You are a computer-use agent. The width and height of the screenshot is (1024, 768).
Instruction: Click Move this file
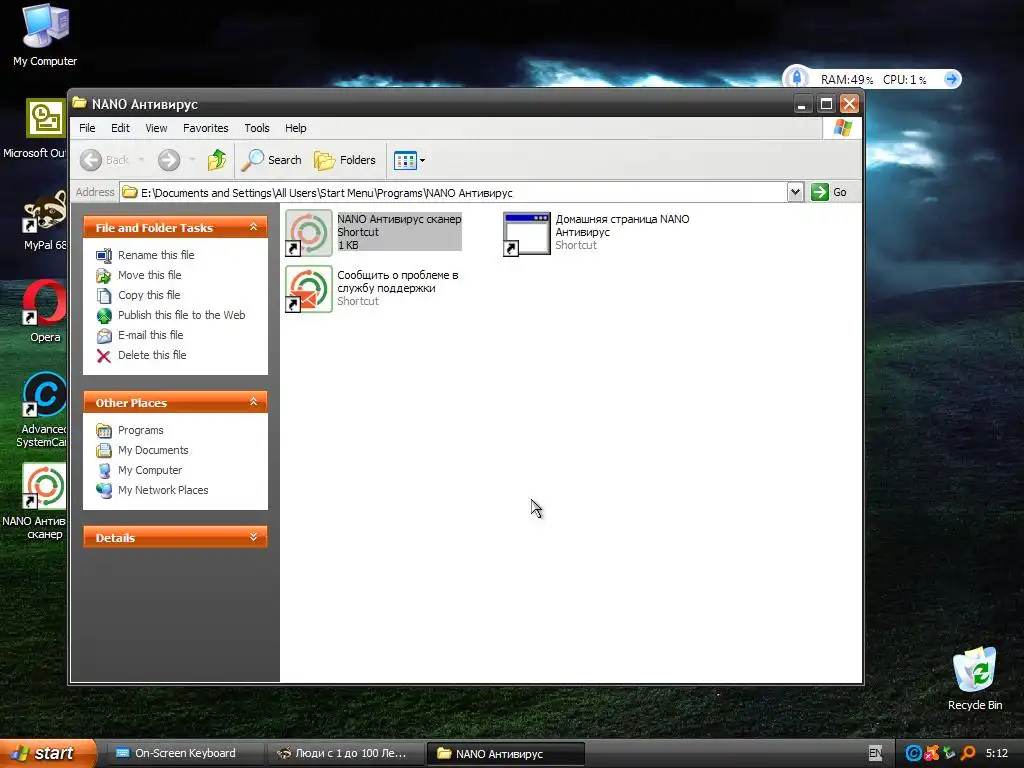(x=138, y=275)
